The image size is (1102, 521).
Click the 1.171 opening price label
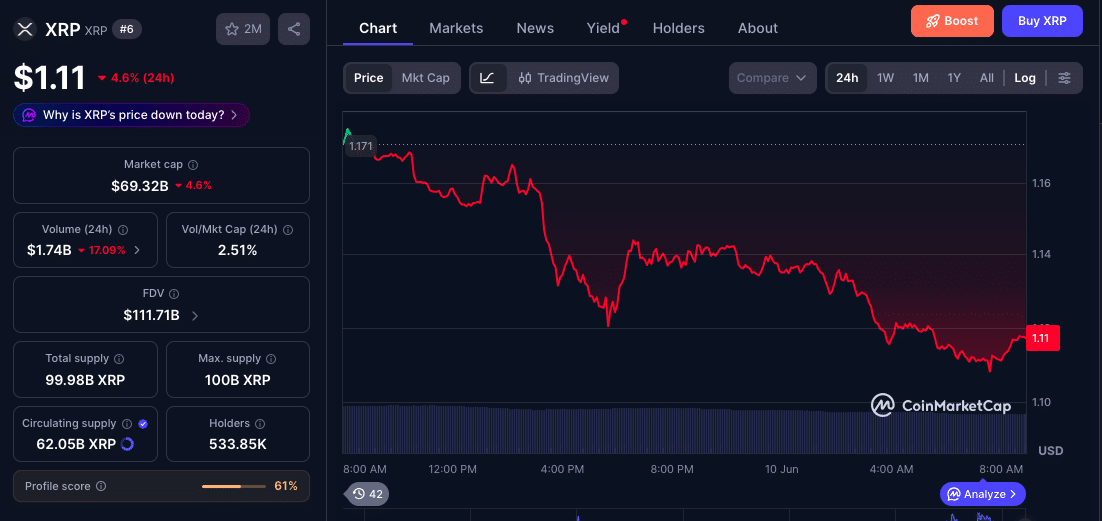point(361,146)
